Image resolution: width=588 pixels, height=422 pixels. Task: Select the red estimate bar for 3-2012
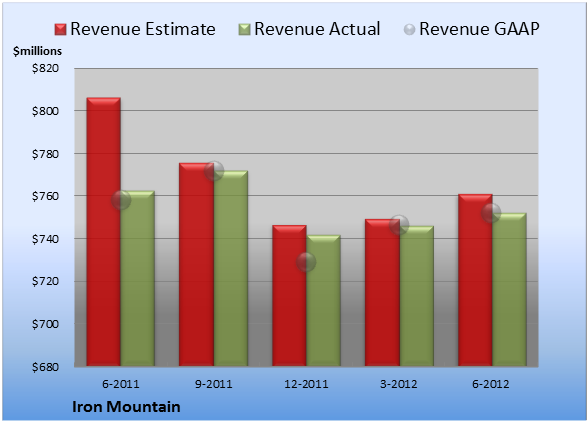[x=382, y=293]
